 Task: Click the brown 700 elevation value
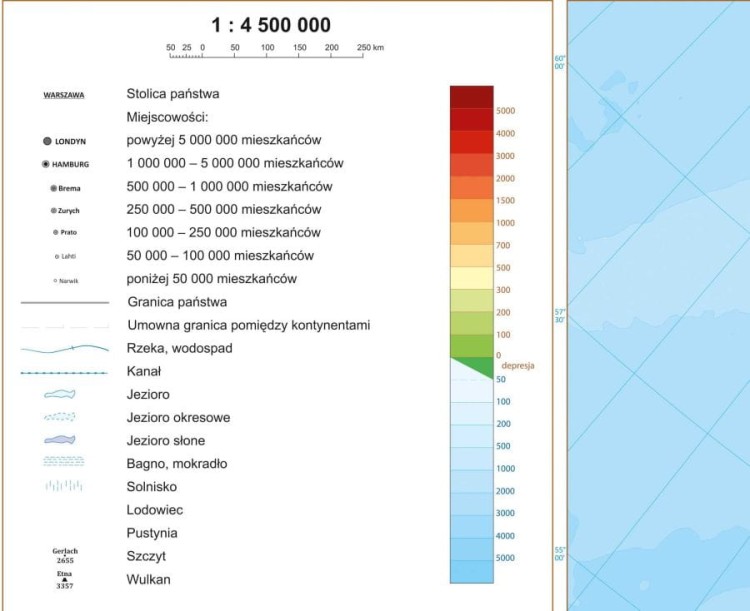point(503,245)
